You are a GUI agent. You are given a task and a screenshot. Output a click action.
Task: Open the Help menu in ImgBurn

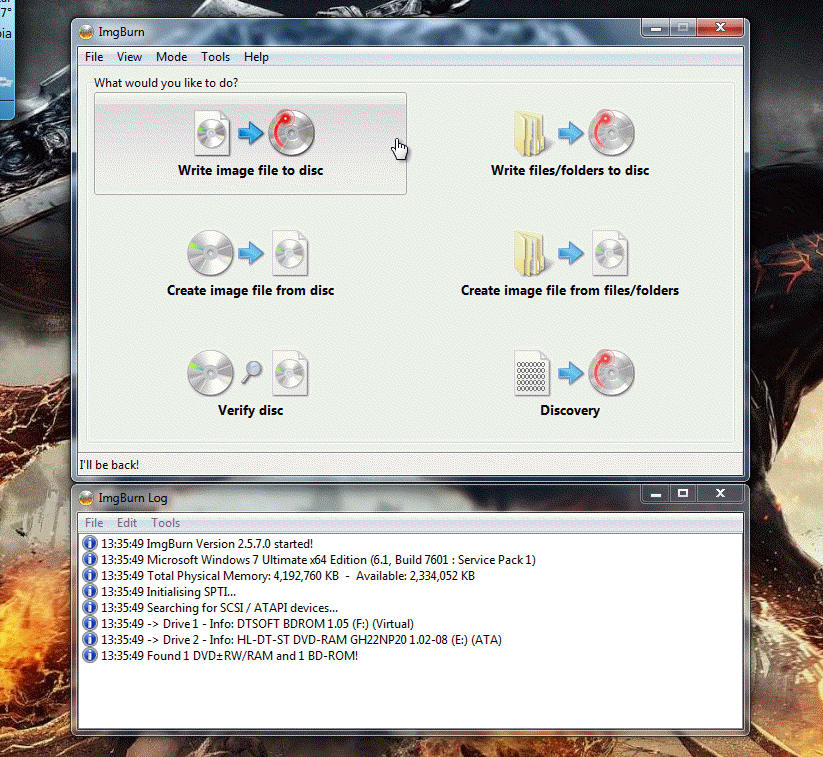coord(256,57)
